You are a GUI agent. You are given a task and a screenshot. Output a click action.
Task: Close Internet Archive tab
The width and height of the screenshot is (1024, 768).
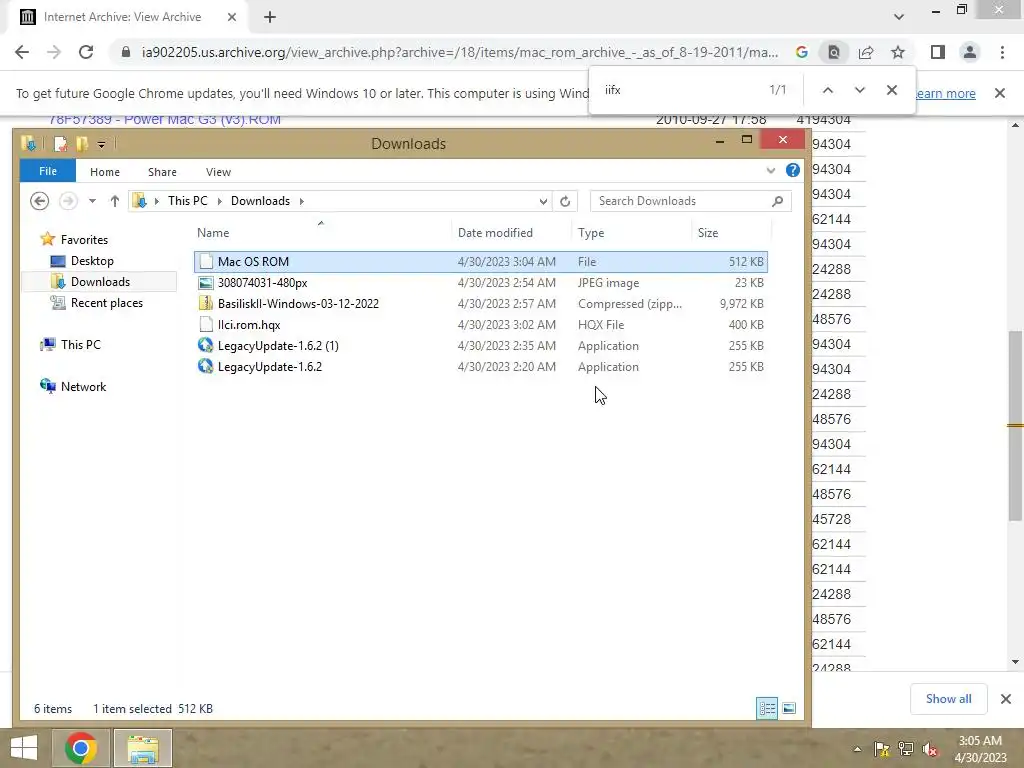click(232, 18)
